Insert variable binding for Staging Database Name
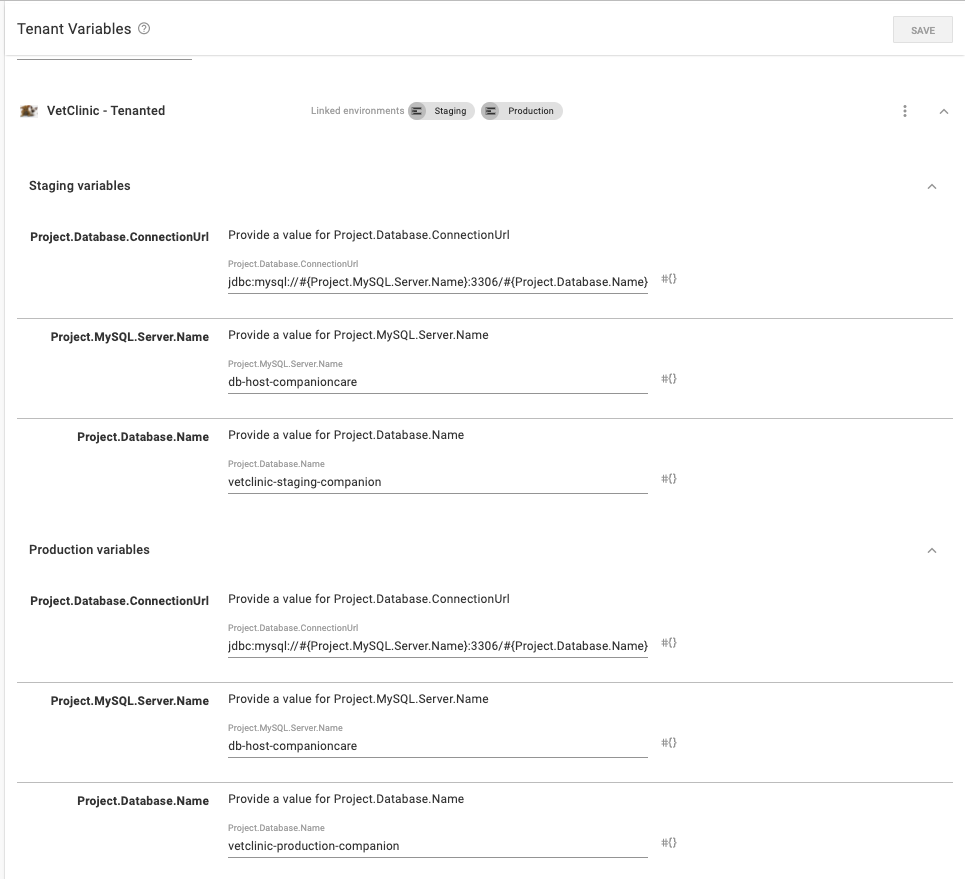Image resolution: width=965 pixels, height=879 pixels. pos(669,479)
